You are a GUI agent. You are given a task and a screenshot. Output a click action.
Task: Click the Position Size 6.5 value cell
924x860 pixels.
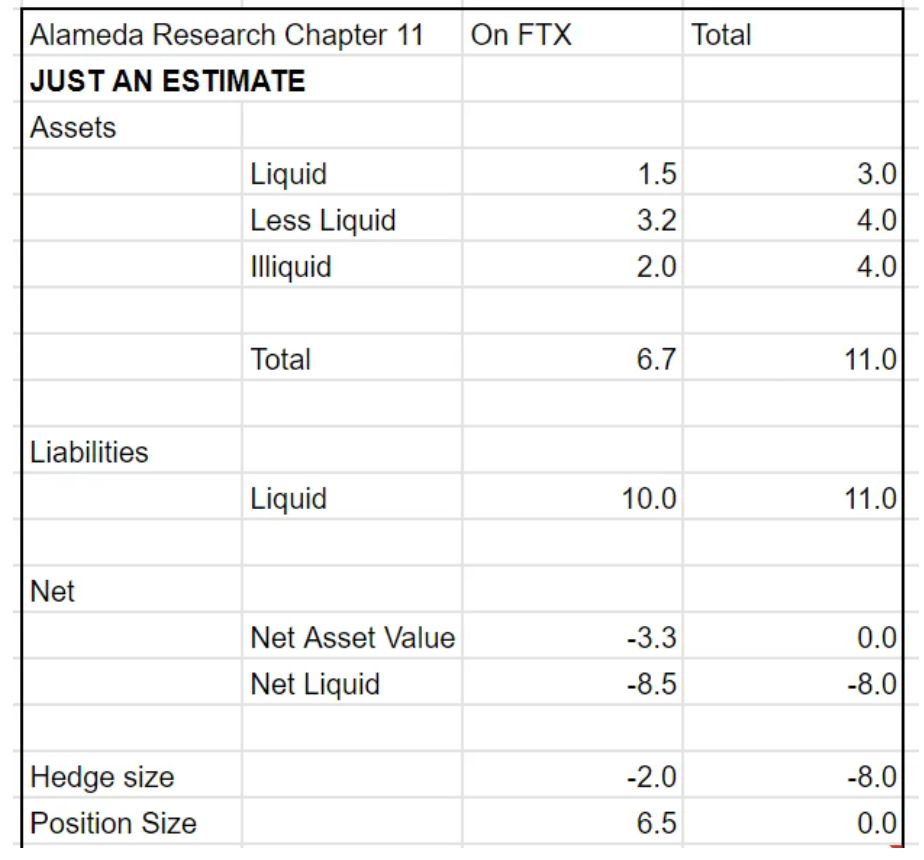[572, 822]
